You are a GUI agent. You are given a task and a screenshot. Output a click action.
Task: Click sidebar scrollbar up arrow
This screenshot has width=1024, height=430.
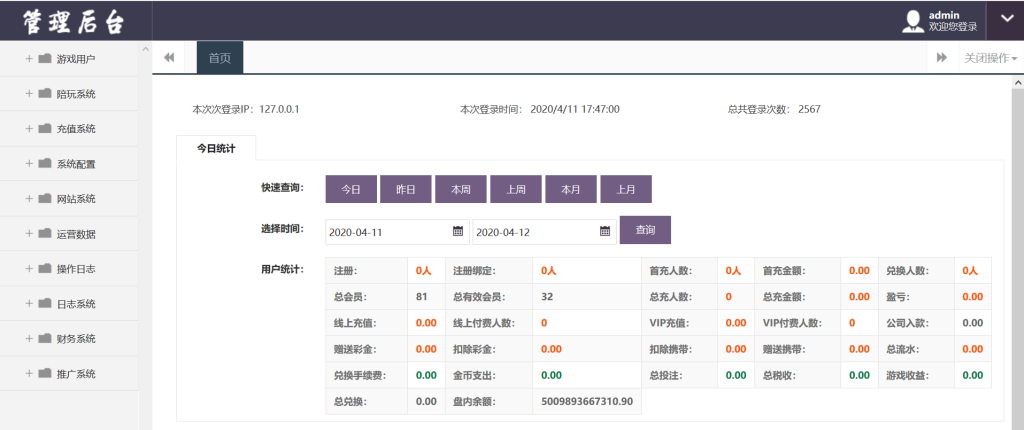click(146, 49)
